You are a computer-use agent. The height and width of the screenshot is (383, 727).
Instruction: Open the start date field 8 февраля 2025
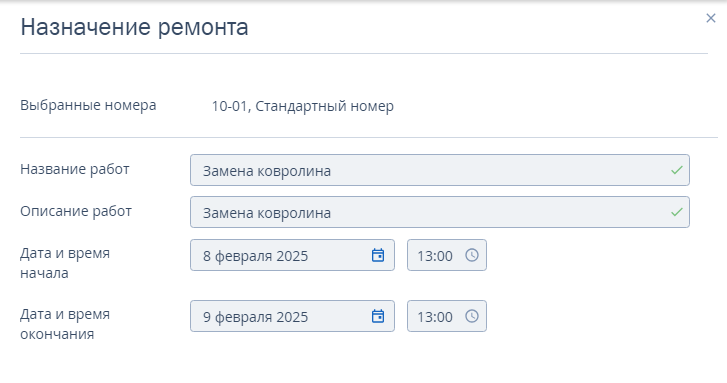292,255
